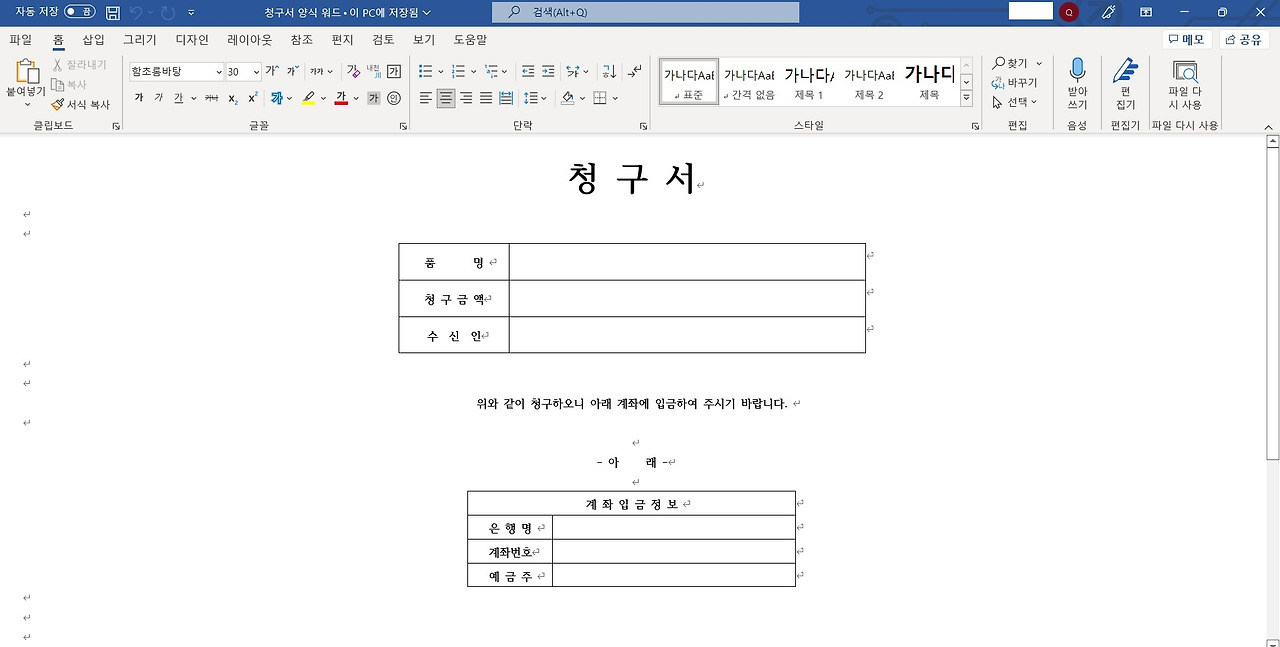1280x647 pixels.
Task: Center align the paragraph
Action: click(446, 98)
